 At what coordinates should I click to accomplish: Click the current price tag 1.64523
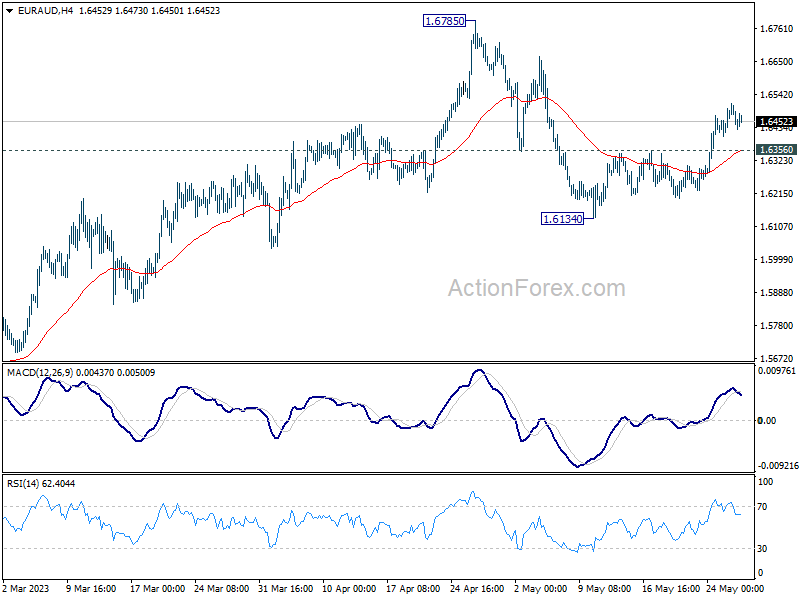tap(777, 121)
